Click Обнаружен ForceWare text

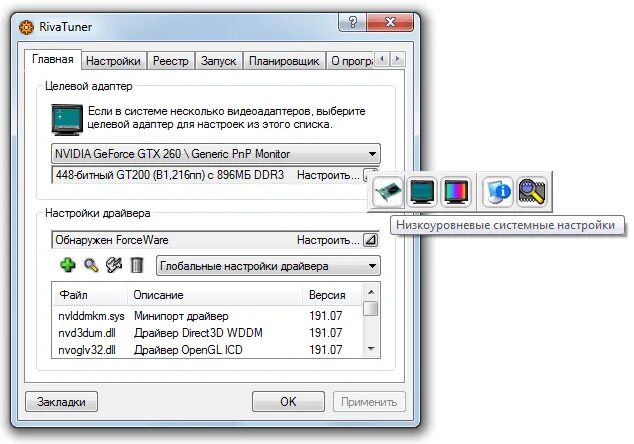pos(112,240)
